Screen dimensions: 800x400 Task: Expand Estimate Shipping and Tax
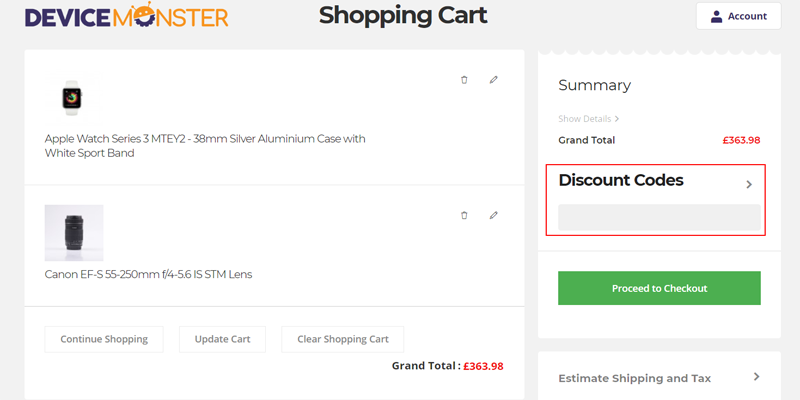pos(756,377)
